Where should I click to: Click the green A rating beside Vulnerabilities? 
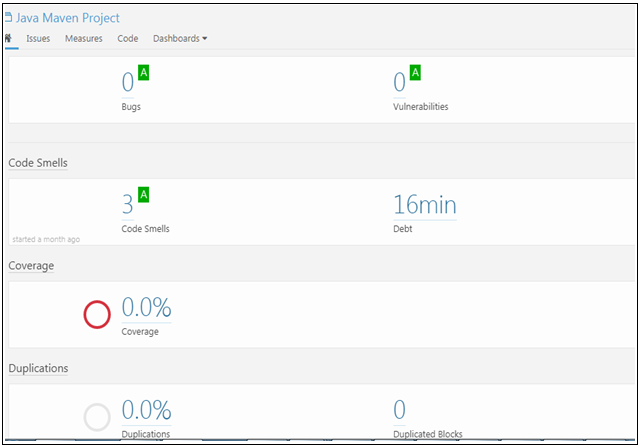[x=415, y=73]
